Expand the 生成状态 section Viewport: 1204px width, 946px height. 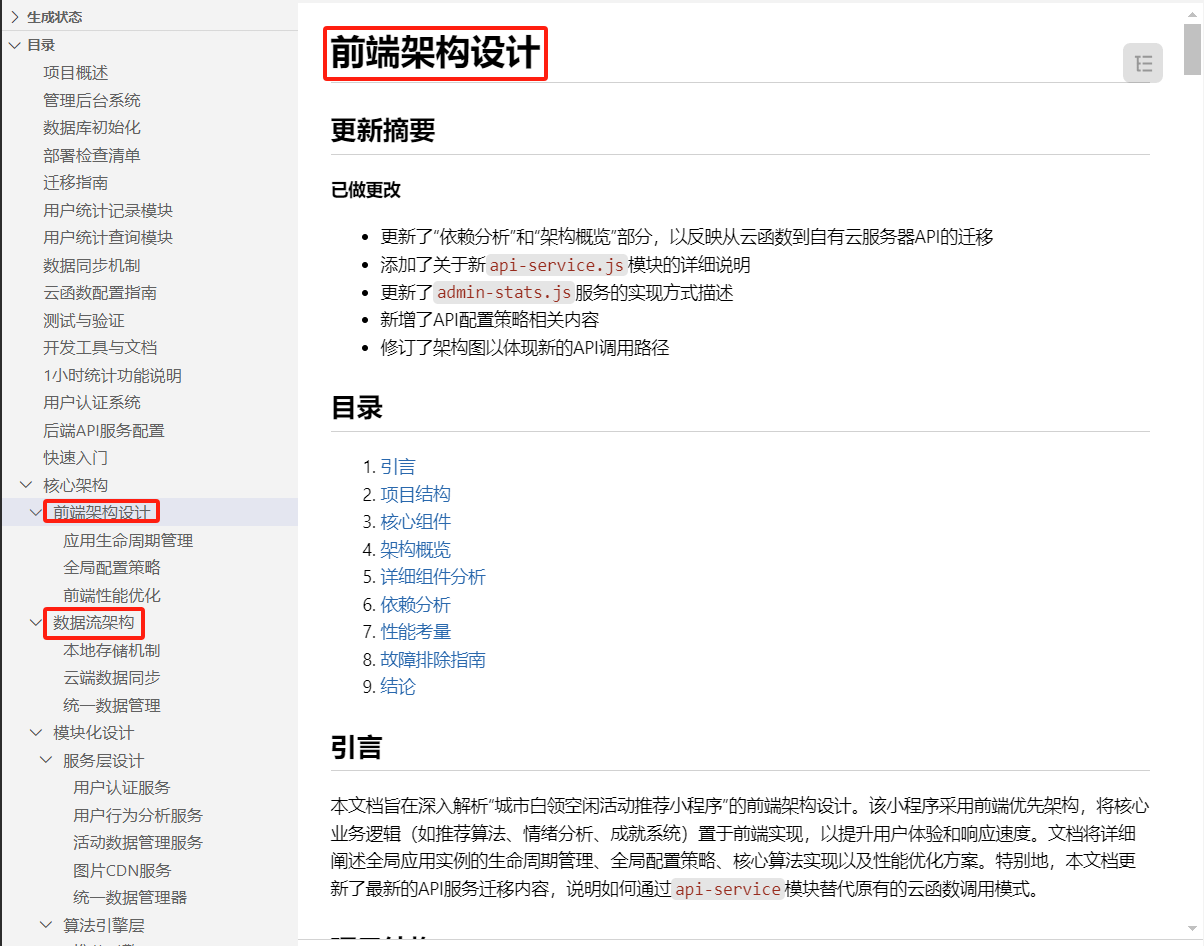[x=15, y=17]
